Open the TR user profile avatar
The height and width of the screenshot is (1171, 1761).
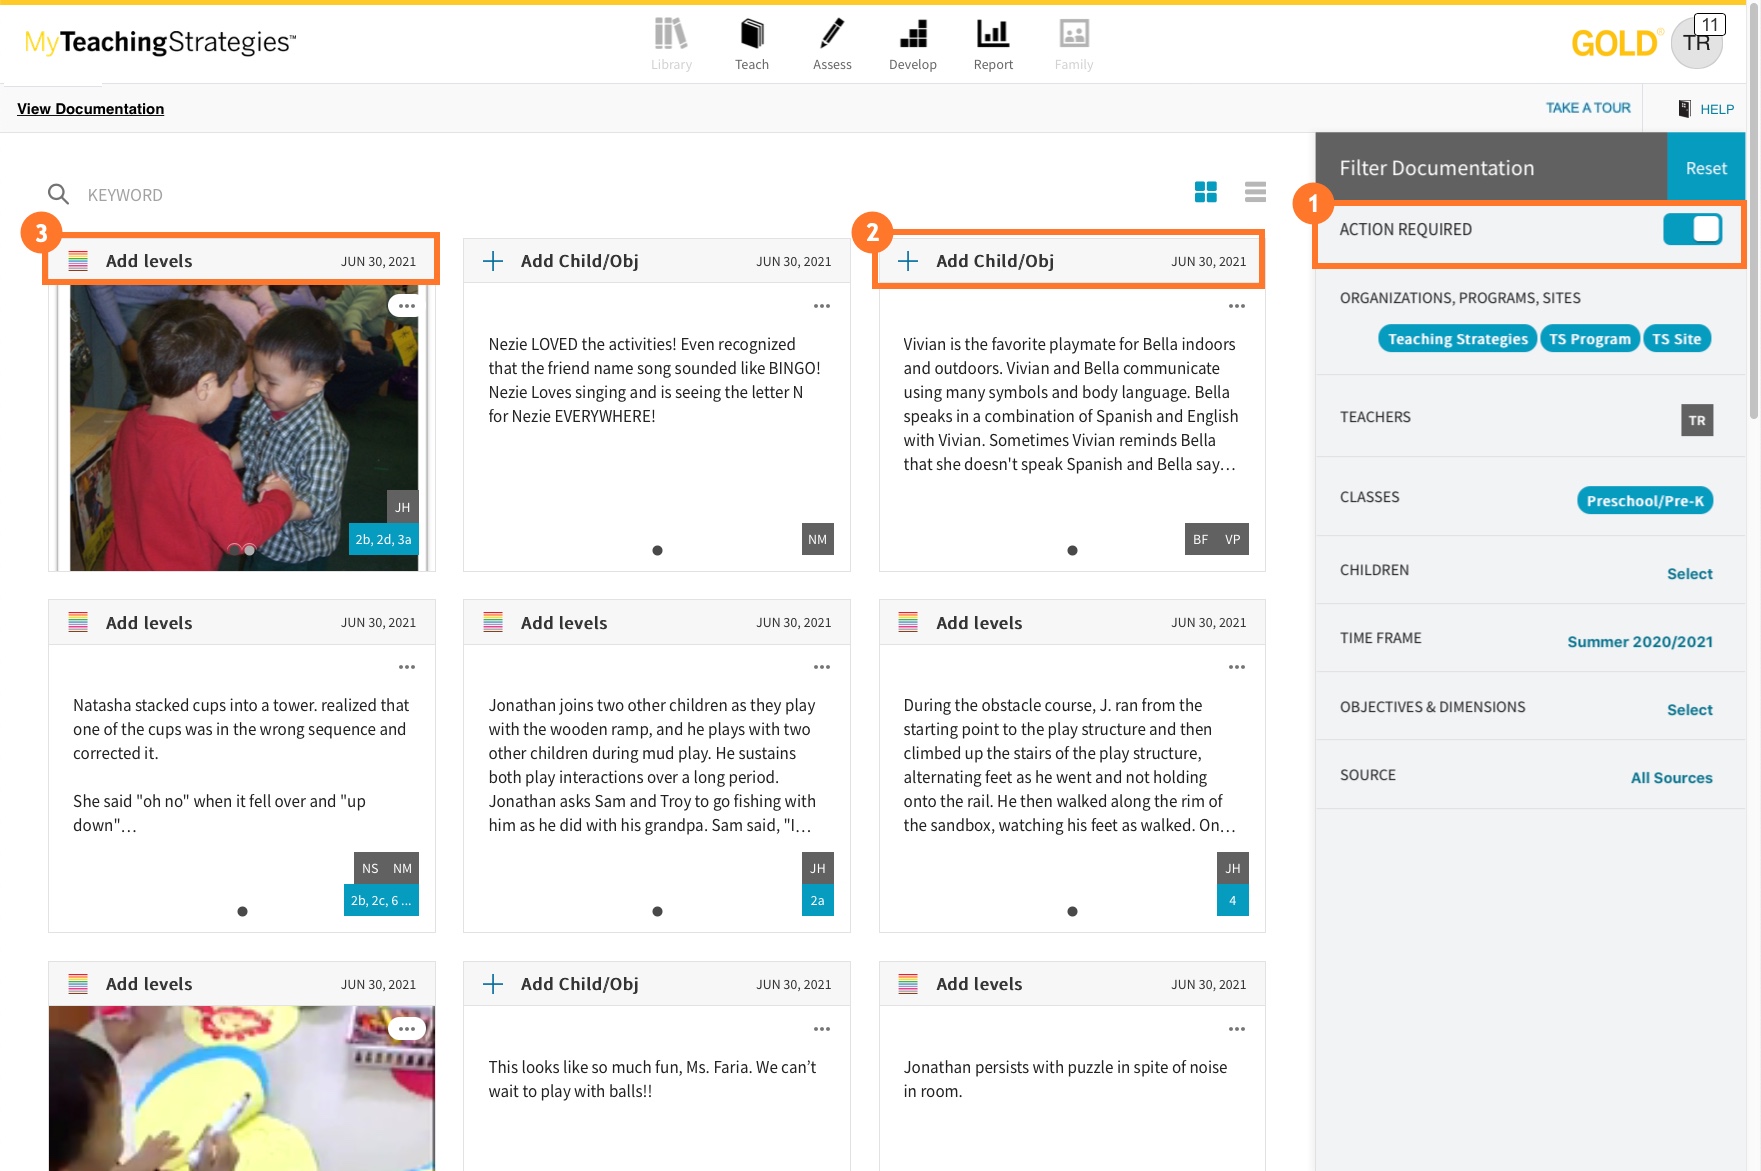1696,43
